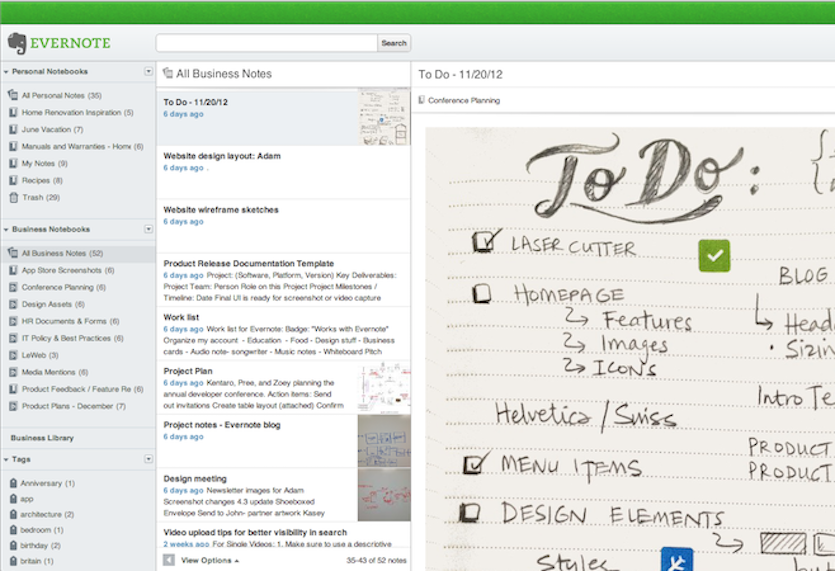This screenshot has height=571, width=835.
Task: Click the Project Plan note thumbnail
Action: click(x=384, y=387)
